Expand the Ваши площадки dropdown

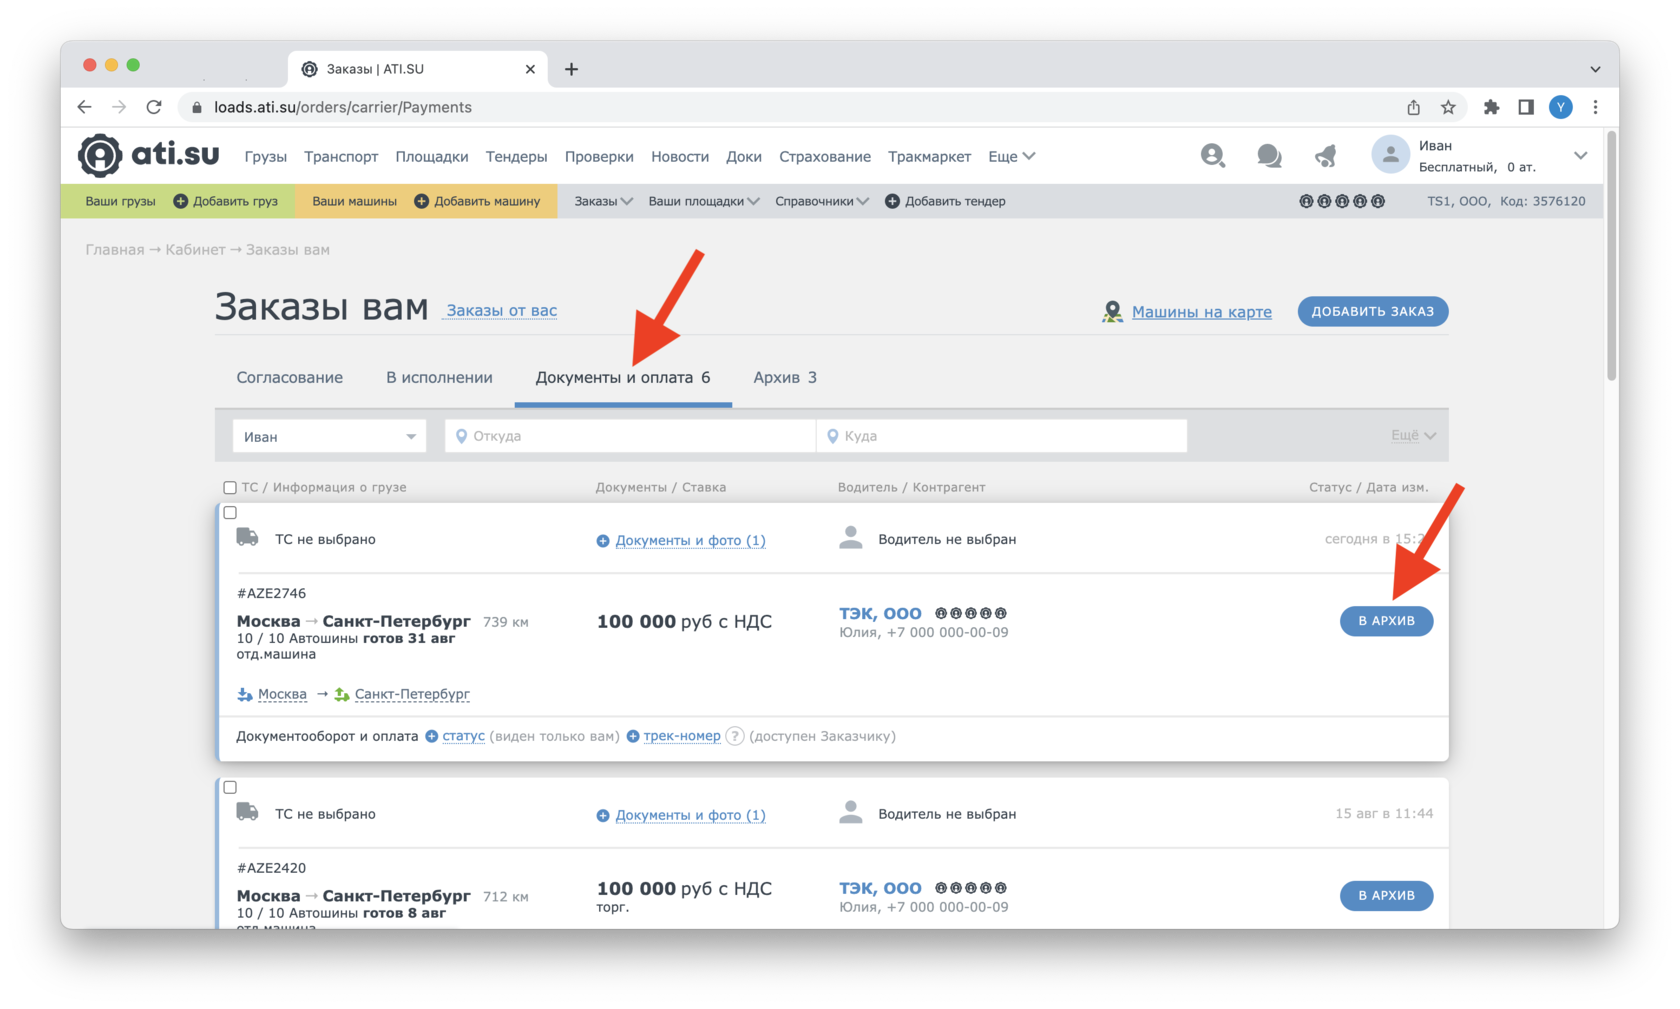pyautogui.click(x=704, y=201)
